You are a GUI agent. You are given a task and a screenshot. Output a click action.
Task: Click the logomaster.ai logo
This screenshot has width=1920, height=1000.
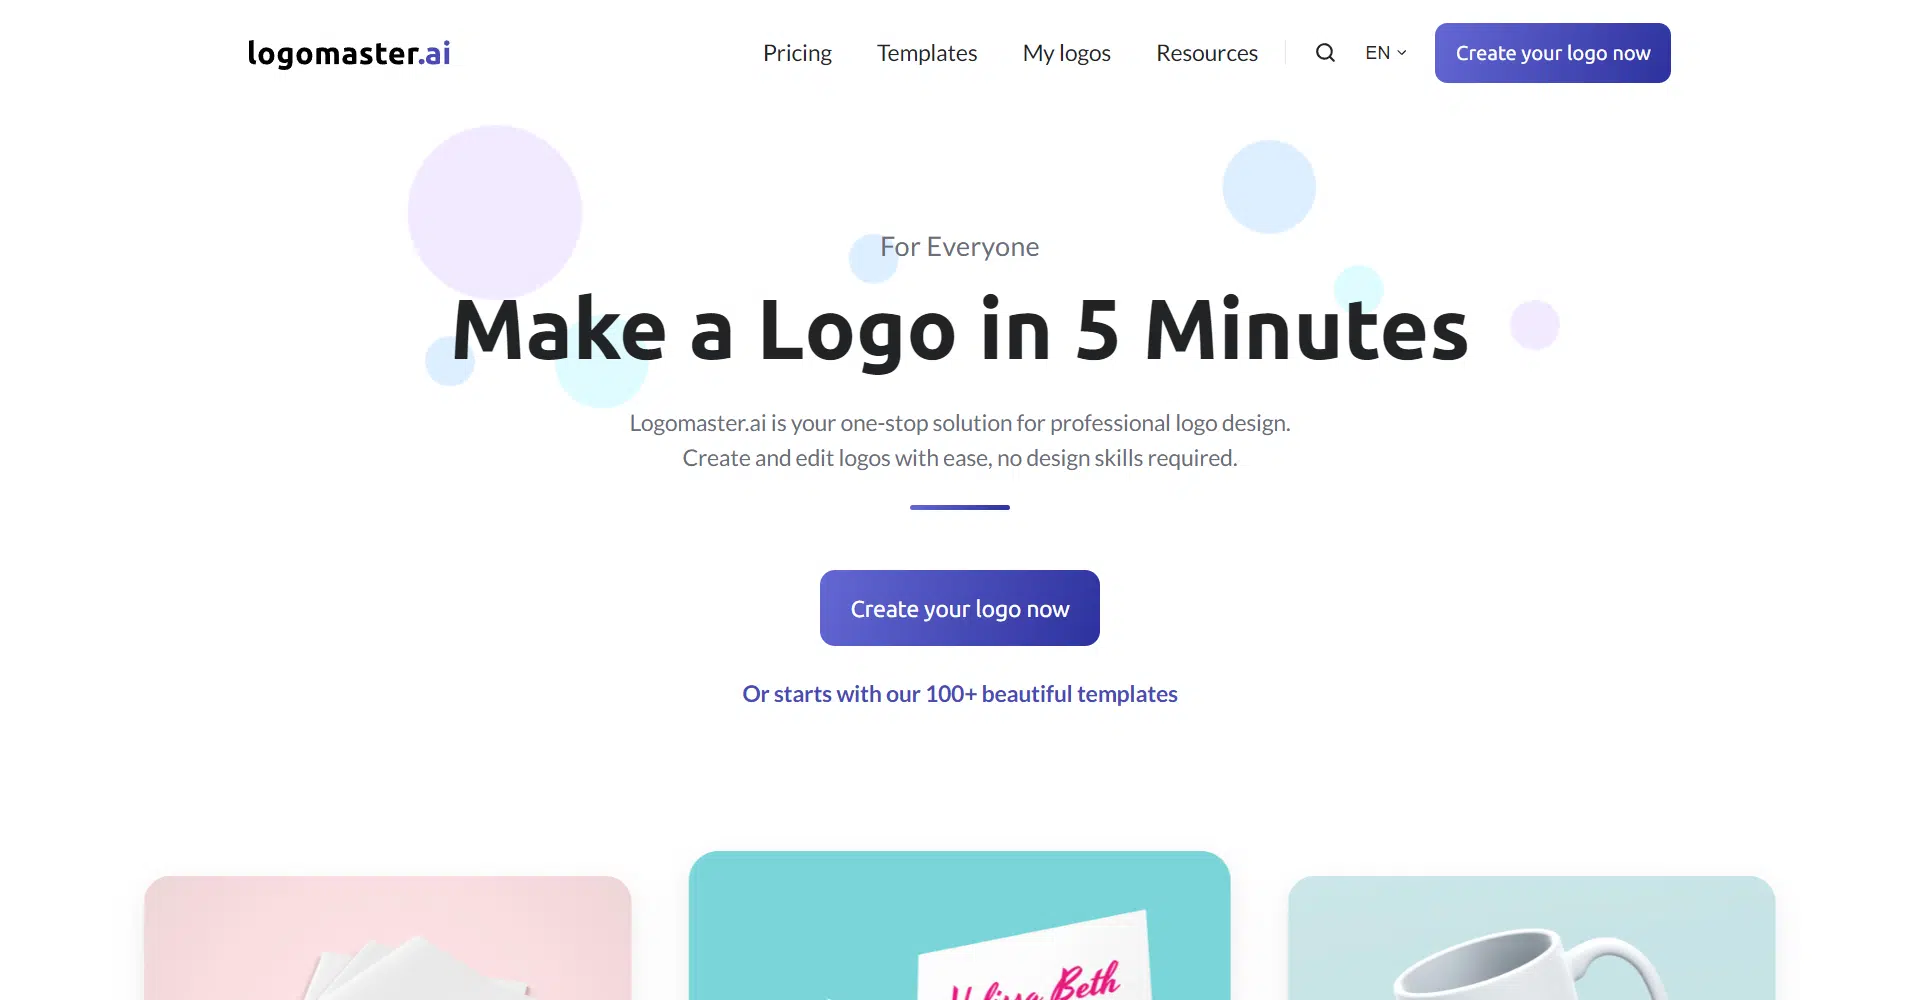tap(349, 53)
